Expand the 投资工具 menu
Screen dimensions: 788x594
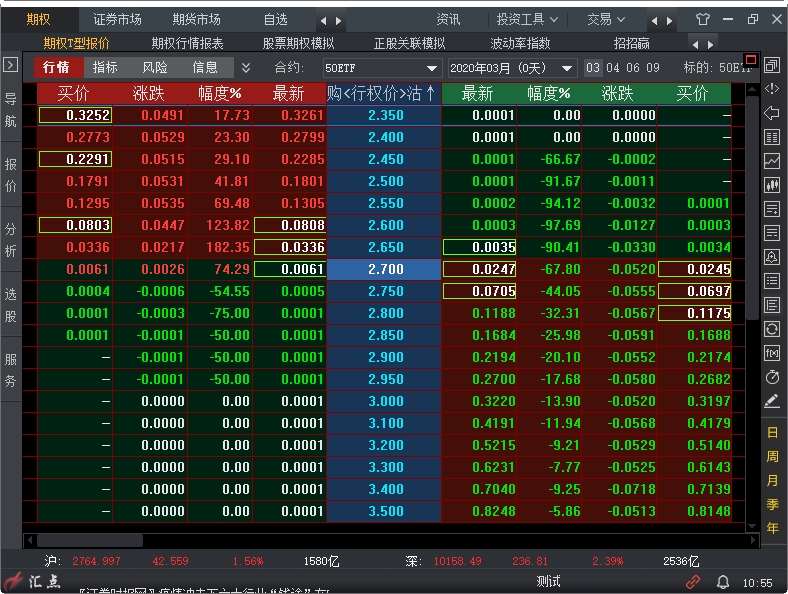pyautogui.click(x=527, y=19)
